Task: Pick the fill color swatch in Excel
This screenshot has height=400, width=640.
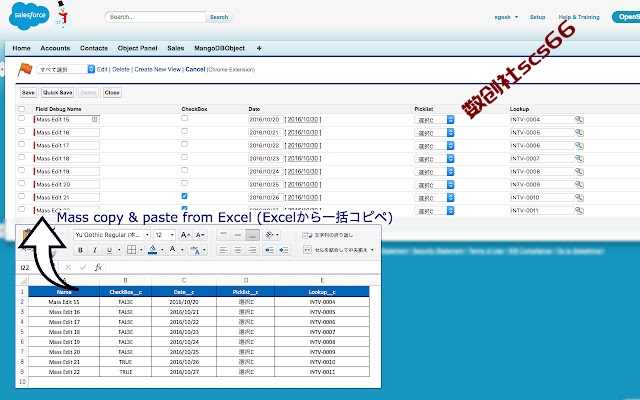Action: coord(152,249)
